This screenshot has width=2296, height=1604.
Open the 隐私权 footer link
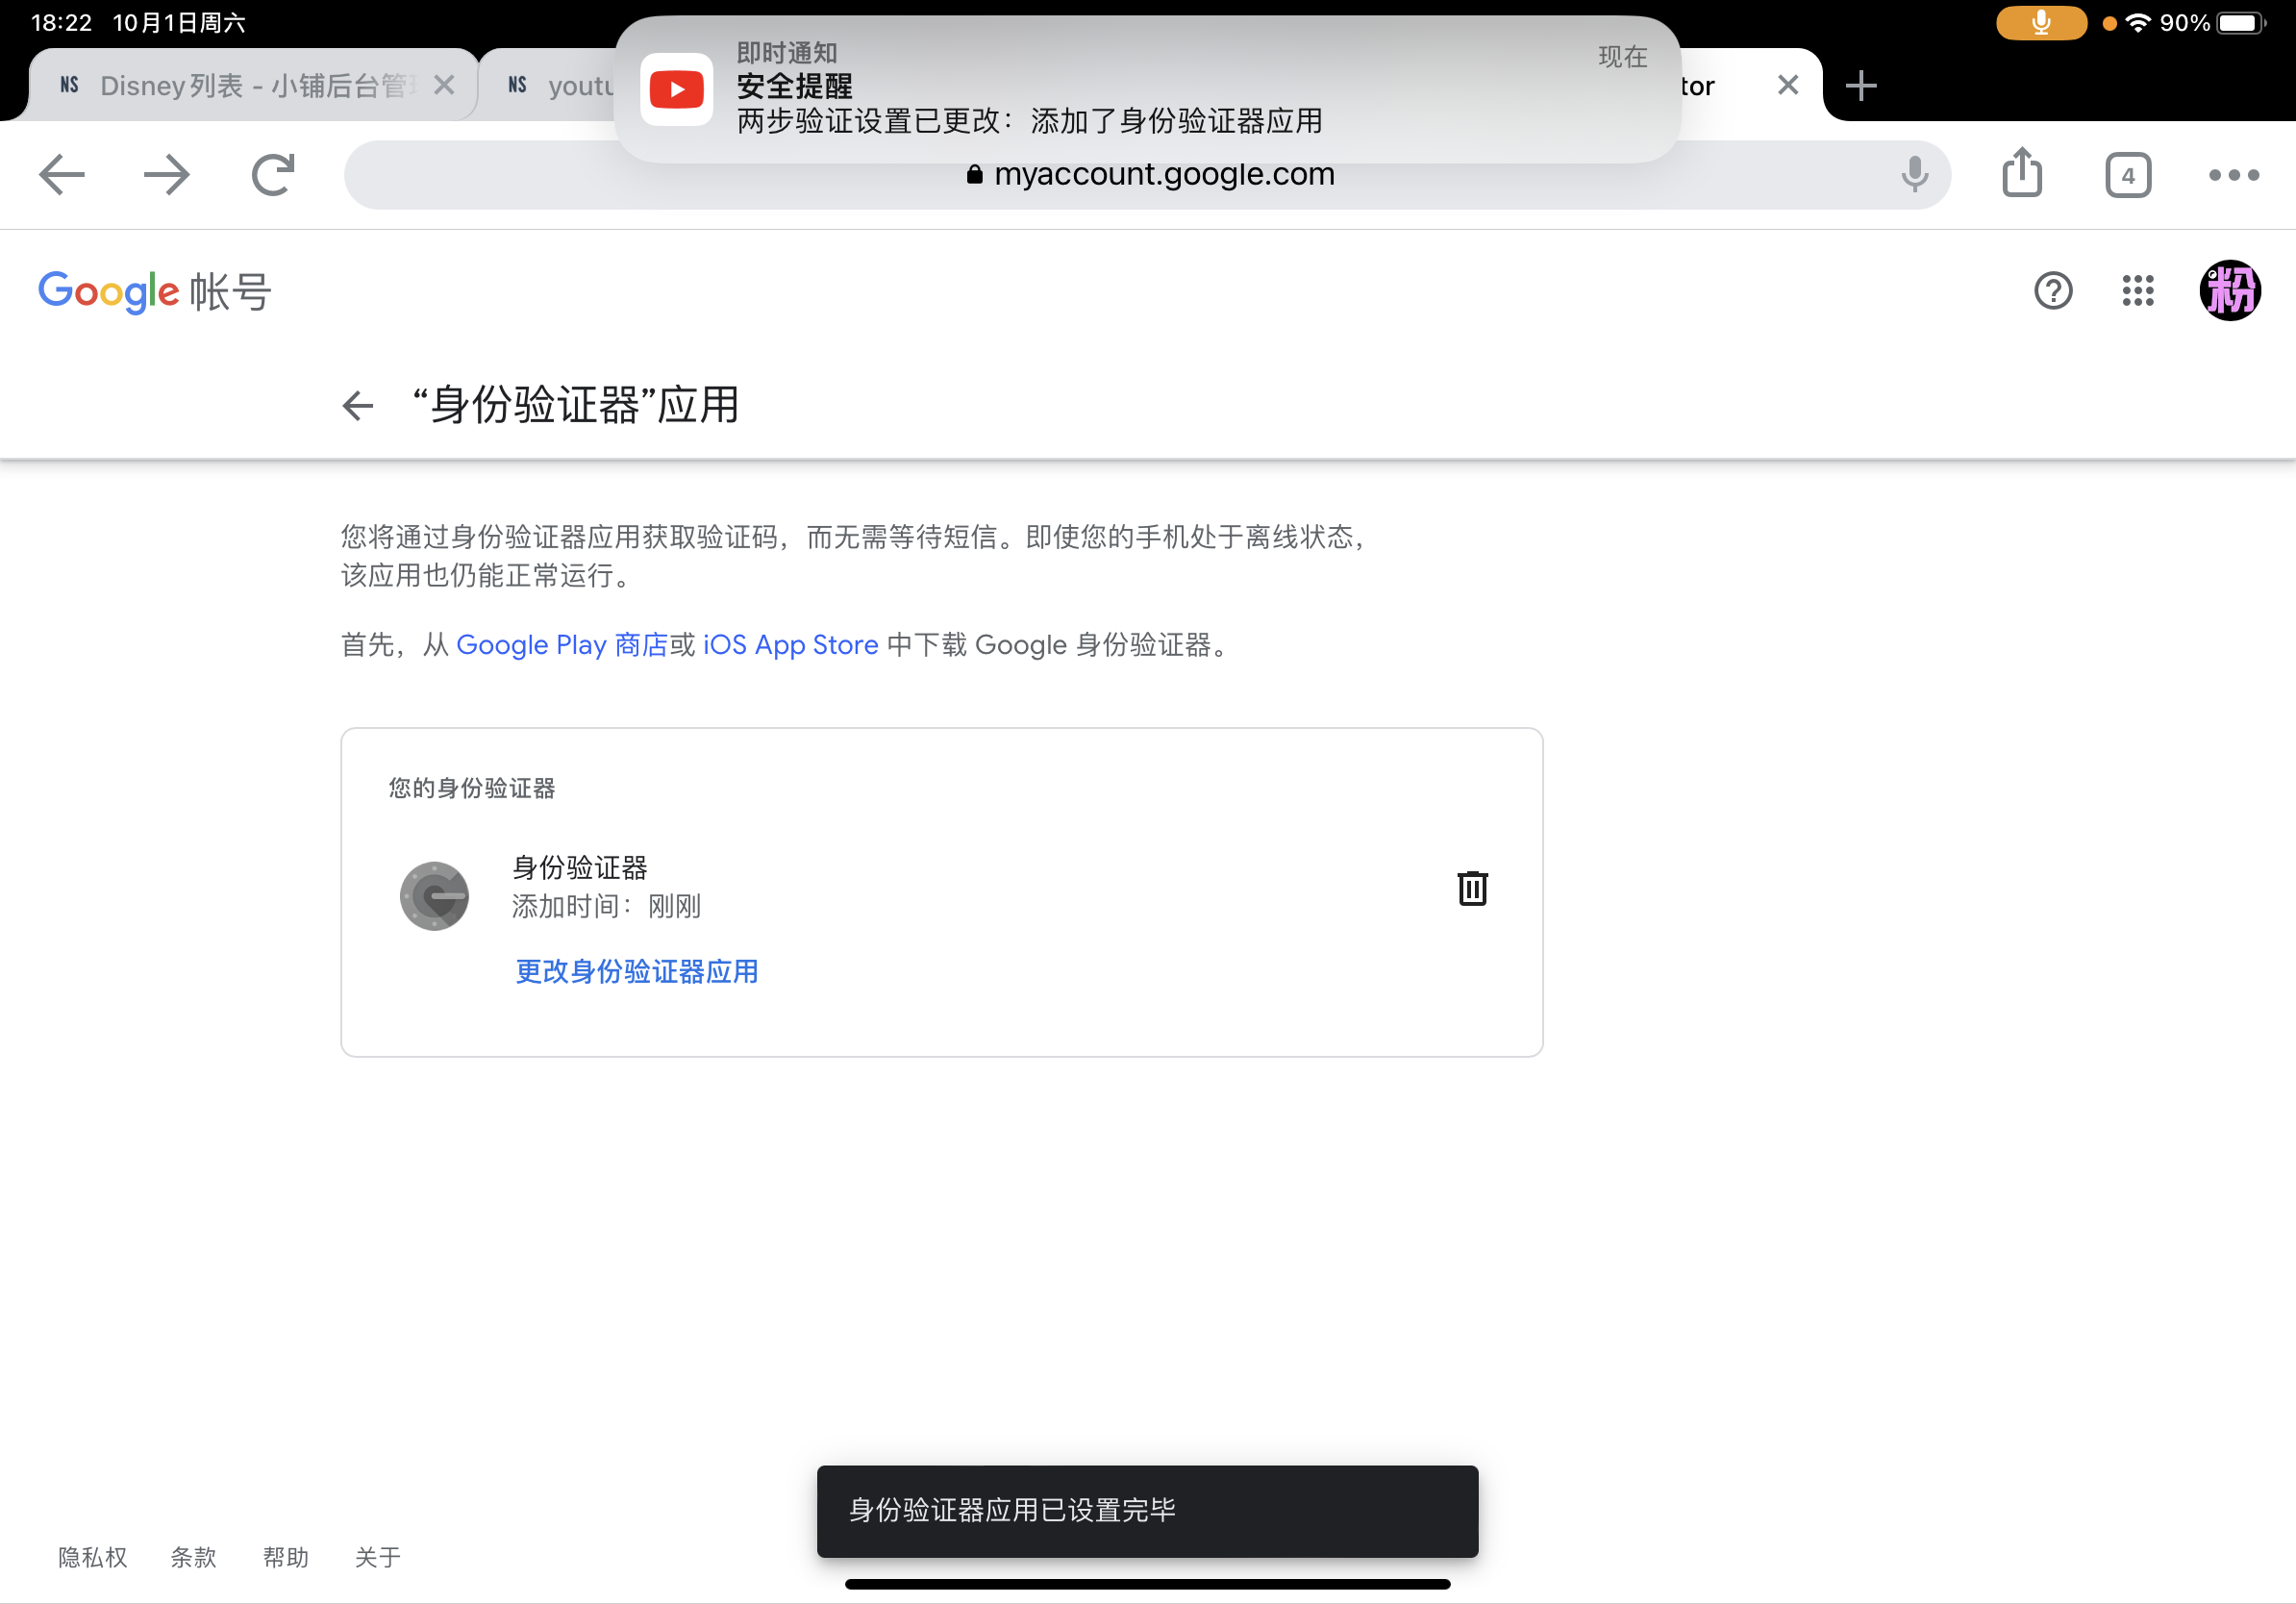coord(91,1557)
